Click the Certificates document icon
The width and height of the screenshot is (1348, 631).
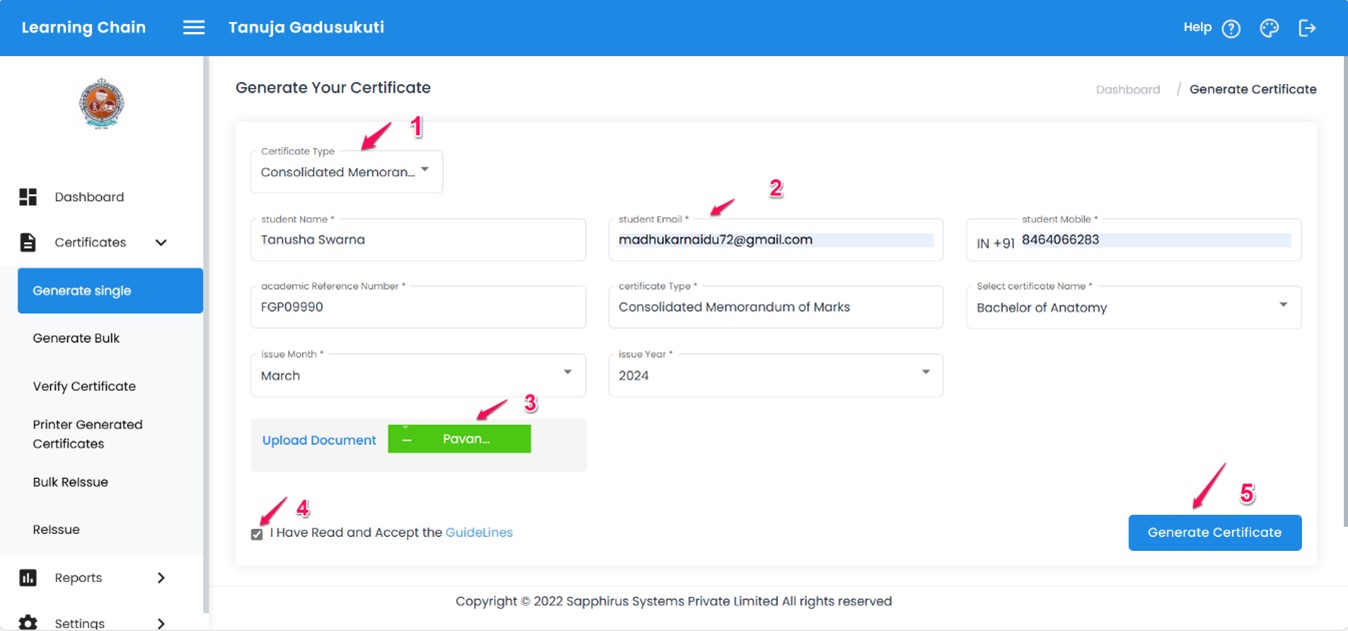click(28, 243)
